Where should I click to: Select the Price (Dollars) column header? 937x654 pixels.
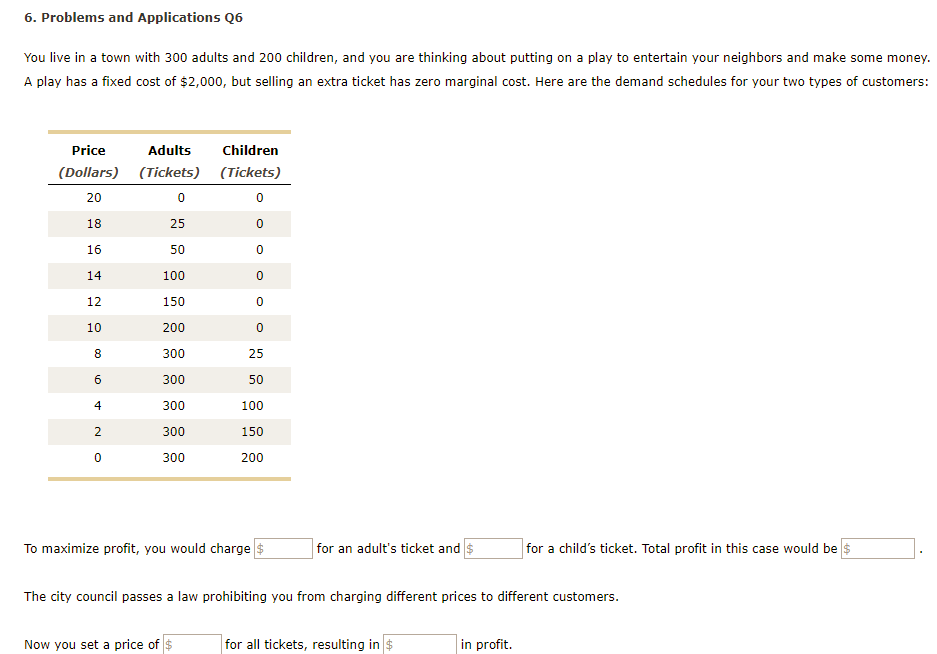tap(88, 160)
